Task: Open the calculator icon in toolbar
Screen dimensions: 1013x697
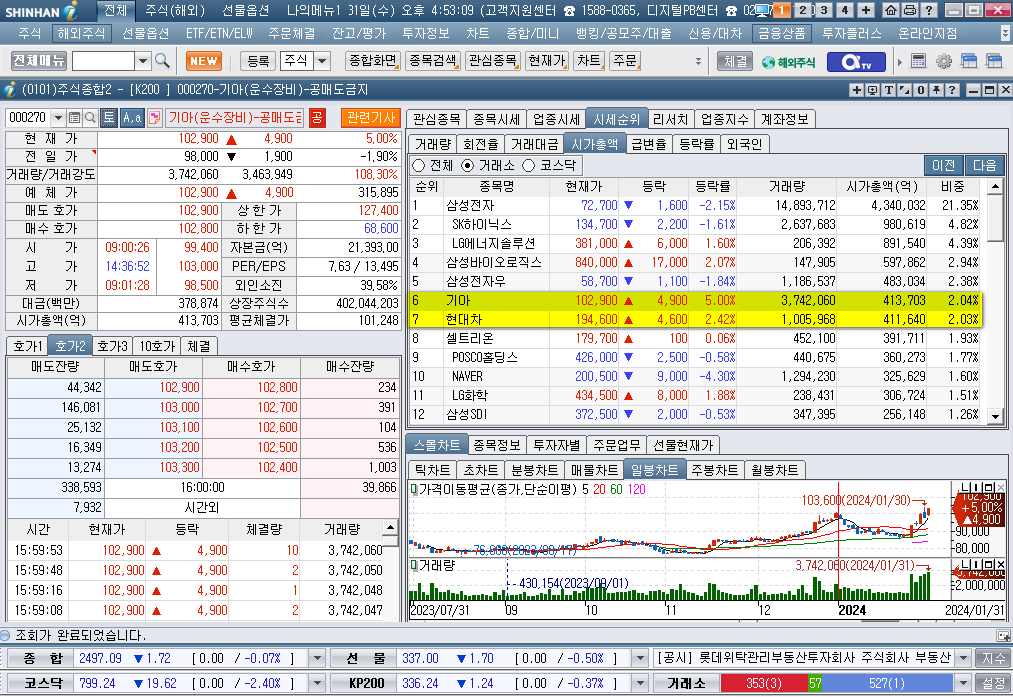Action: click(918, 61)
